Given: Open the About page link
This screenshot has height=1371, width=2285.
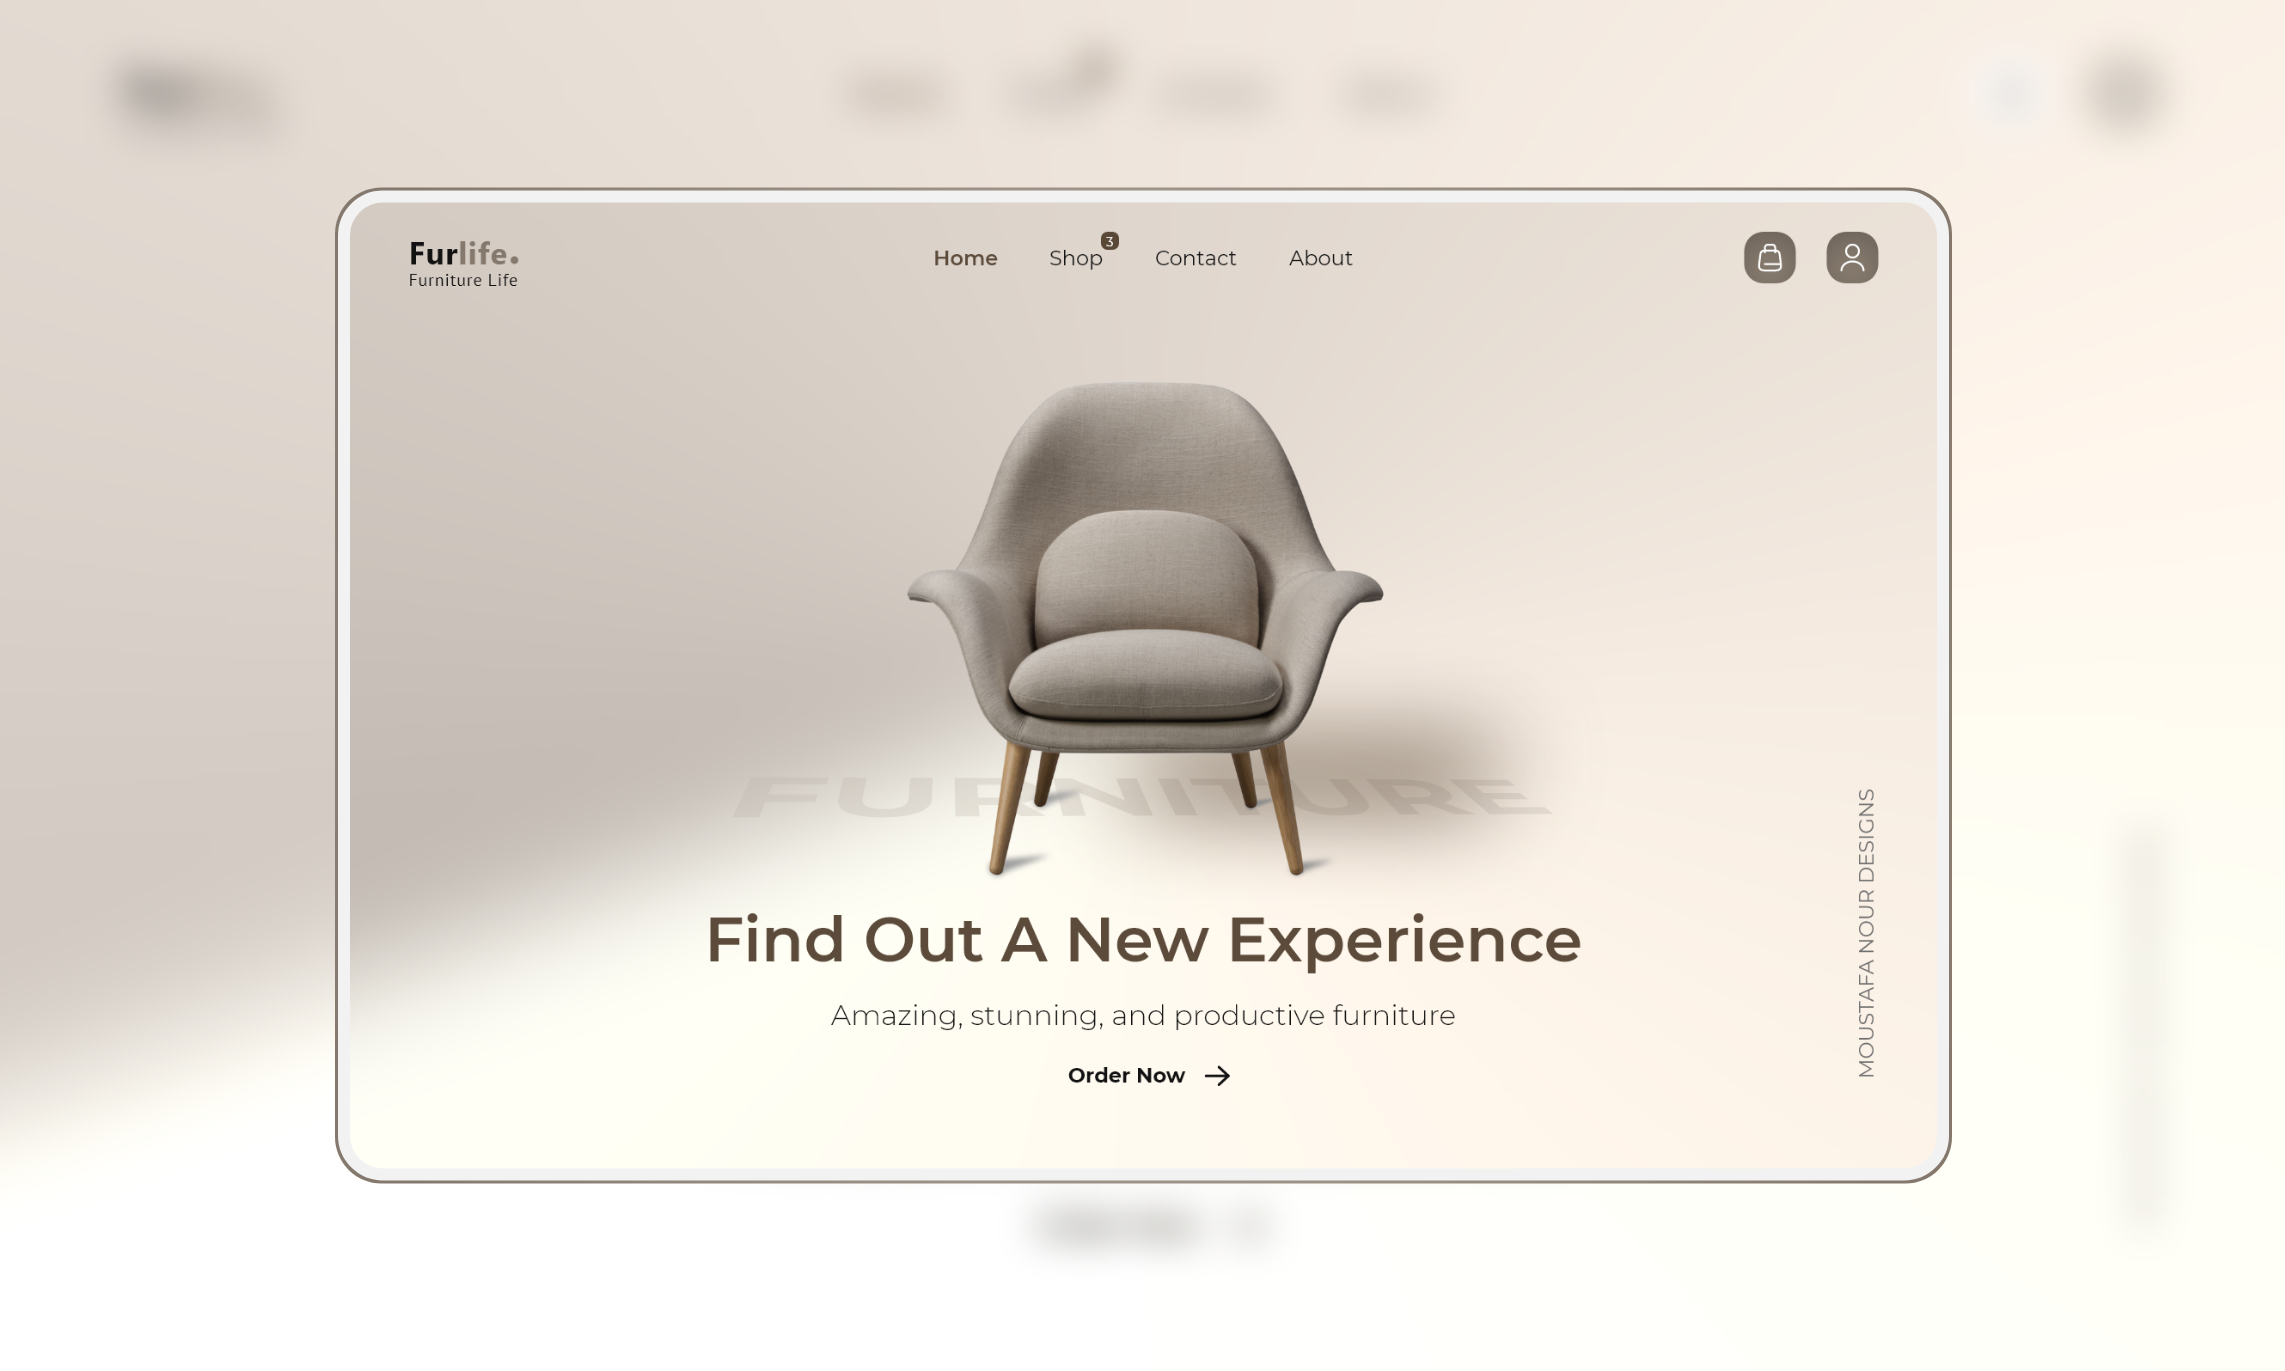Looking at the screenshot, I should click(1320, 258).
